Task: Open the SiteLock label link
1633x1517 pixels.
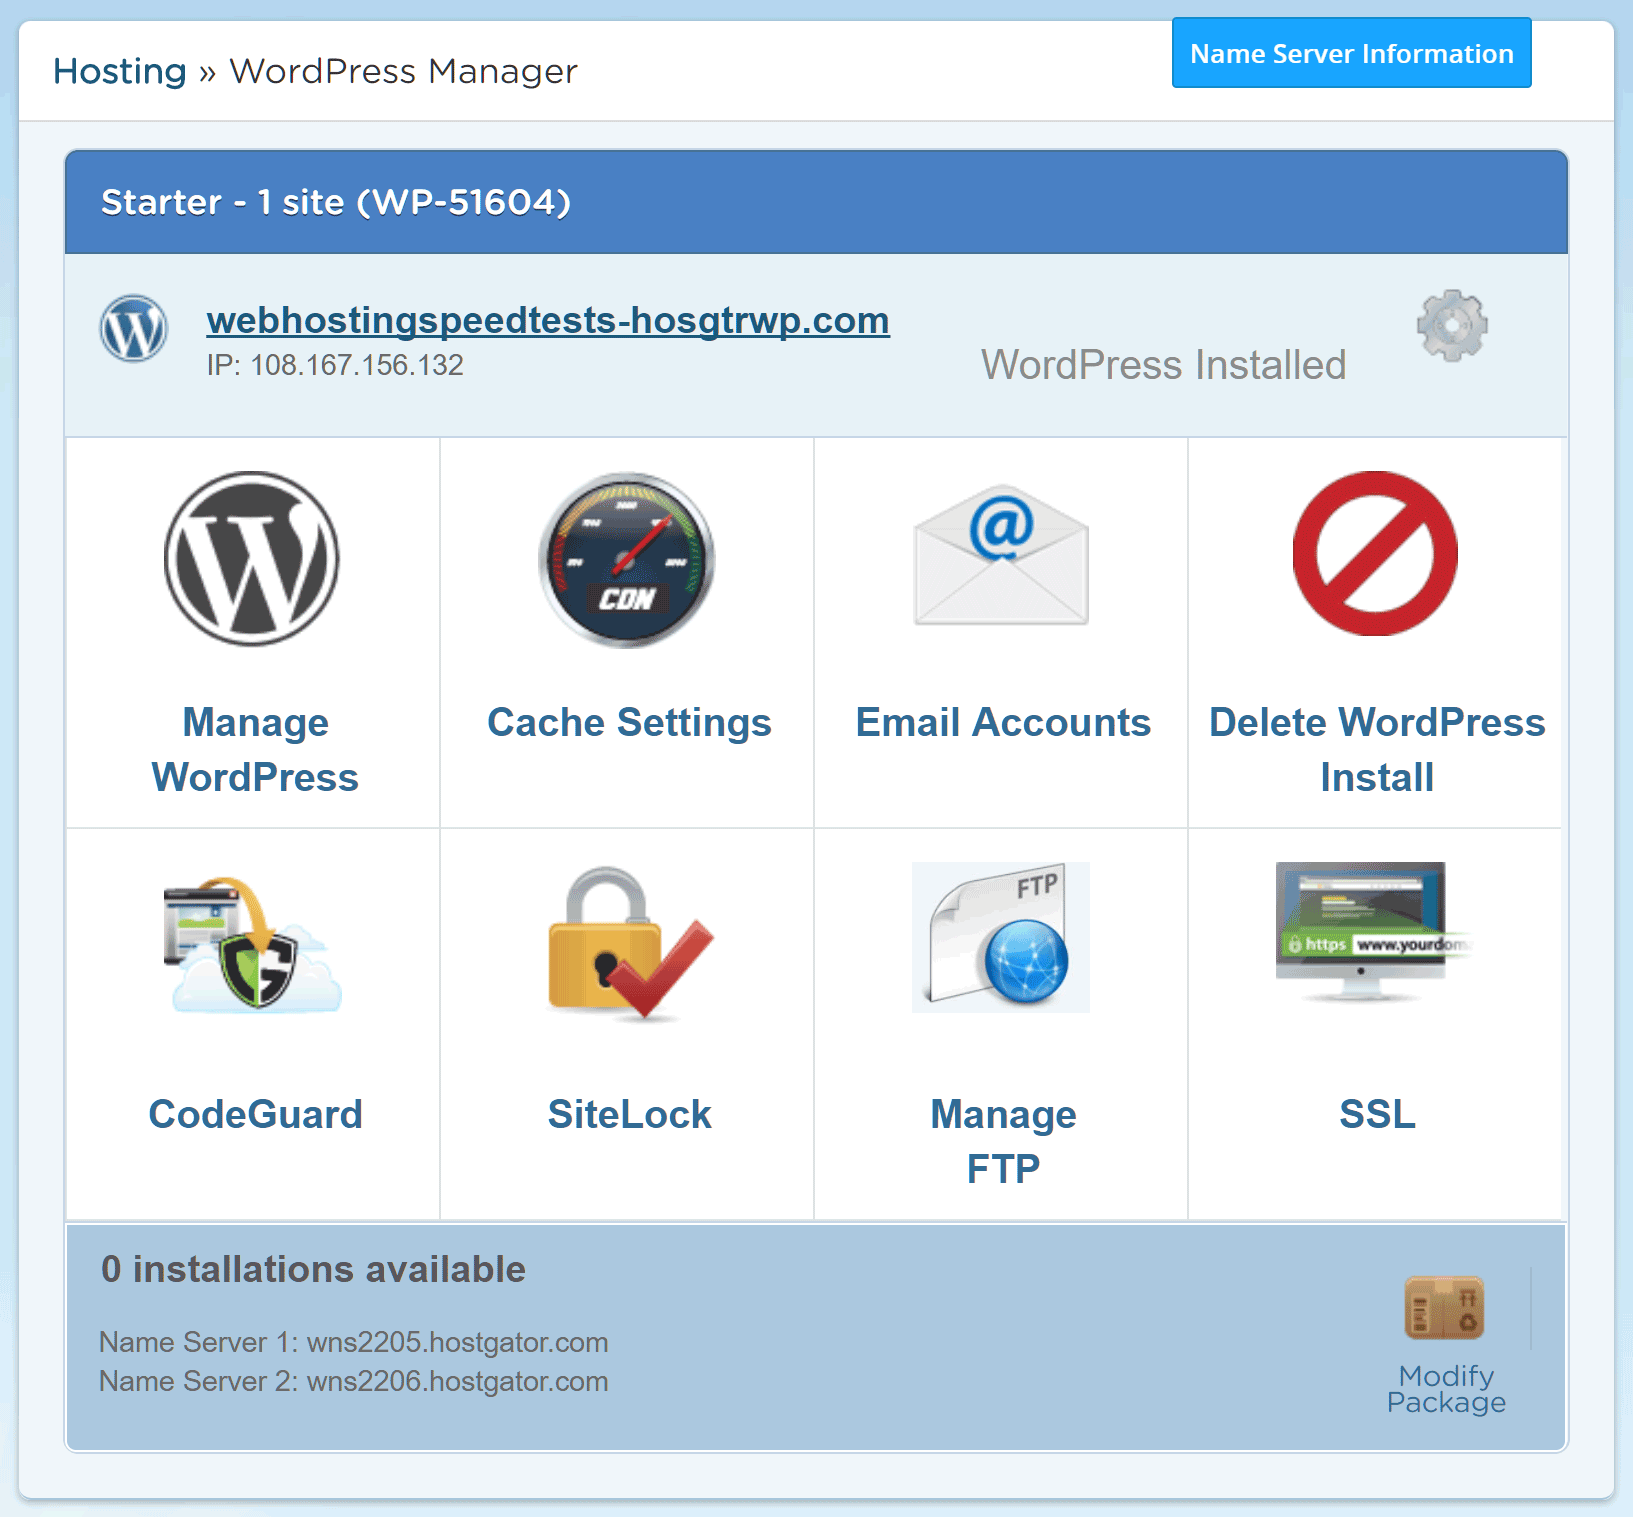Action: tap(629, 1114)
